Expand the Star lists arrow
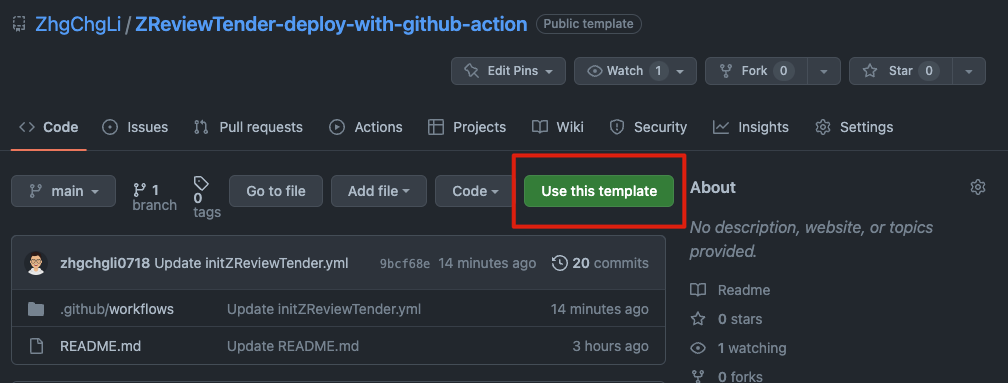 tap(969, 71)
